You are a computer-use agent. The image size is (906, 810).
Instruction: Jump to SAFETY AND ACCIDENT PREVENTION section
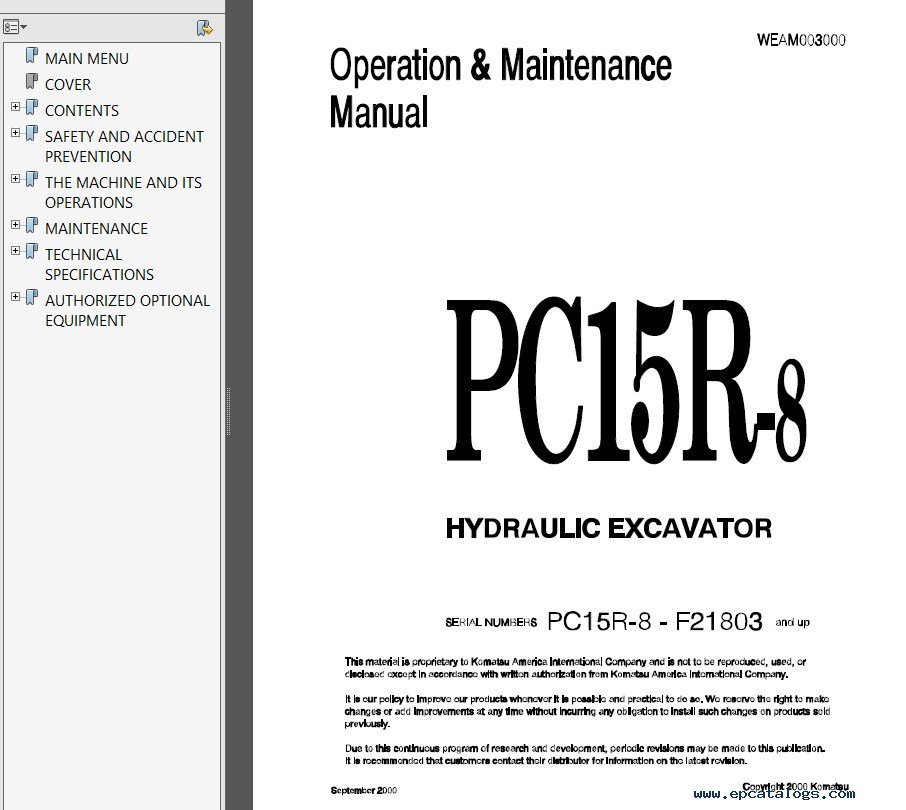124,146
